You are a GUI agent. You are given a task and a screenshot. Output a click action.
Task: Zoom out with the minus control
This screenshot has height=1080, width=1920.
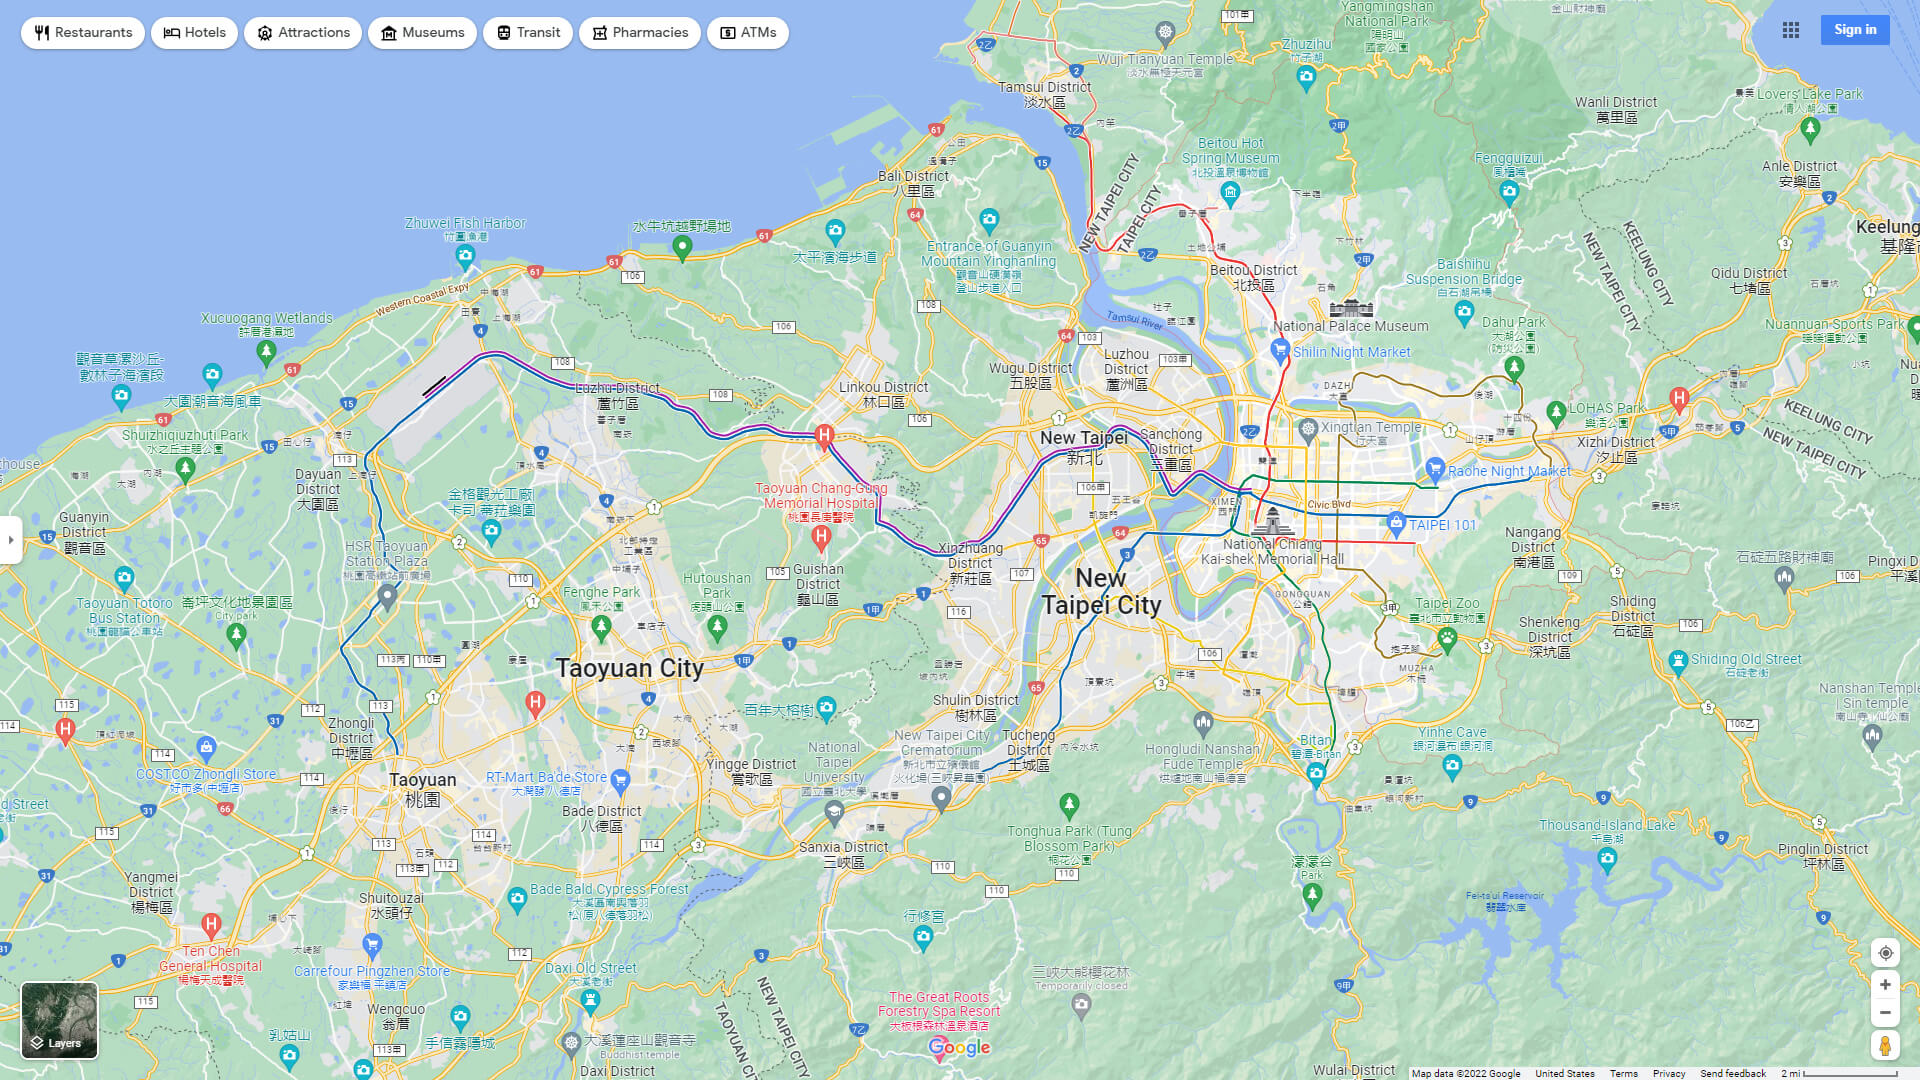1885,1011
